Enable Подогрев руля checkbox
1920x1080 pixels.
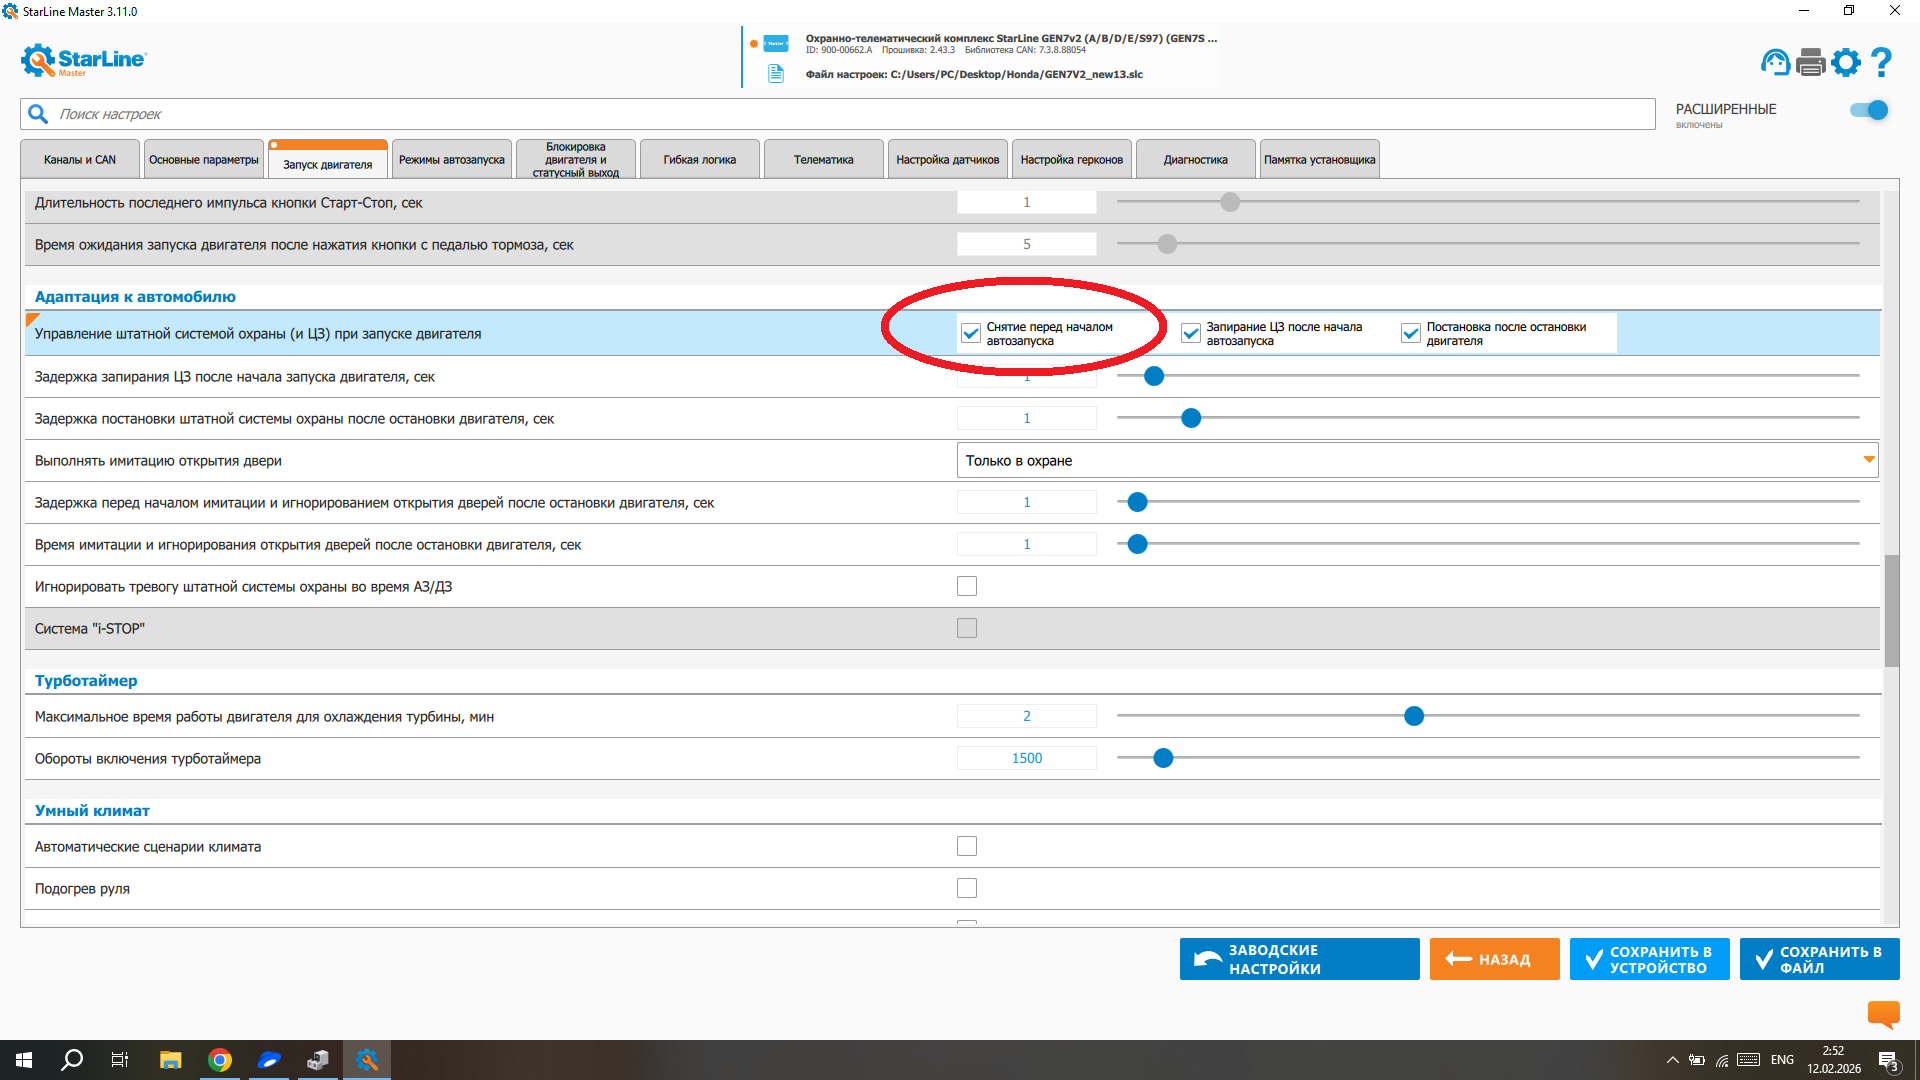pyautogui.click(x=966, y=888)
